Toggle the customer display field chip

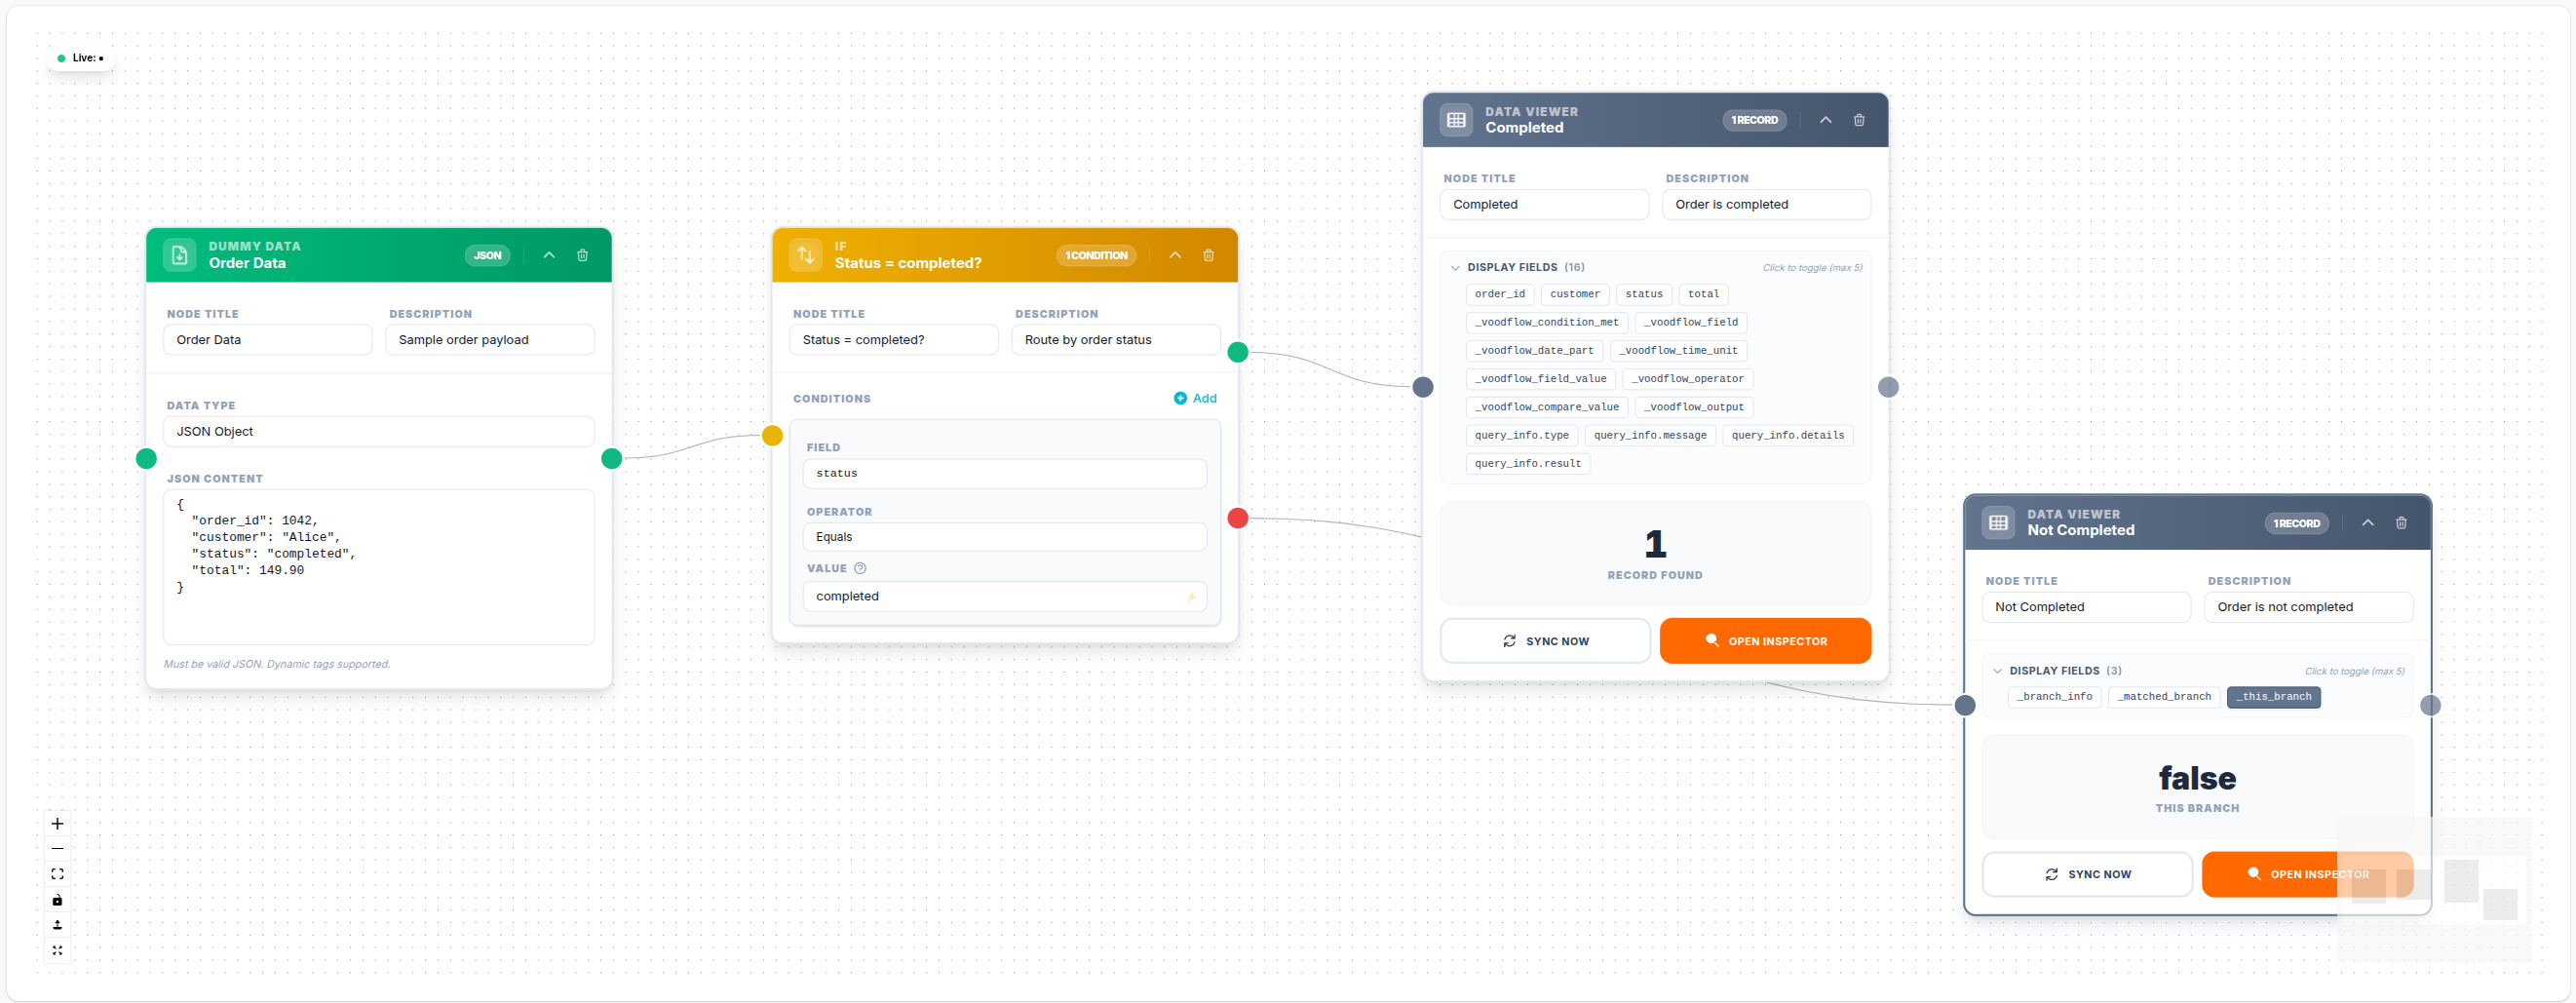pyautogui.click(x=1574, y=293)
